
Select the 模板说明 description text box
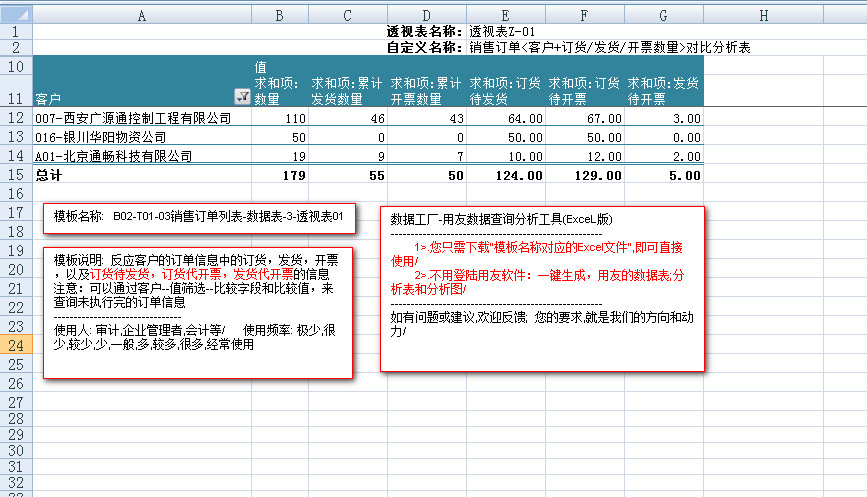click(197, 311)
